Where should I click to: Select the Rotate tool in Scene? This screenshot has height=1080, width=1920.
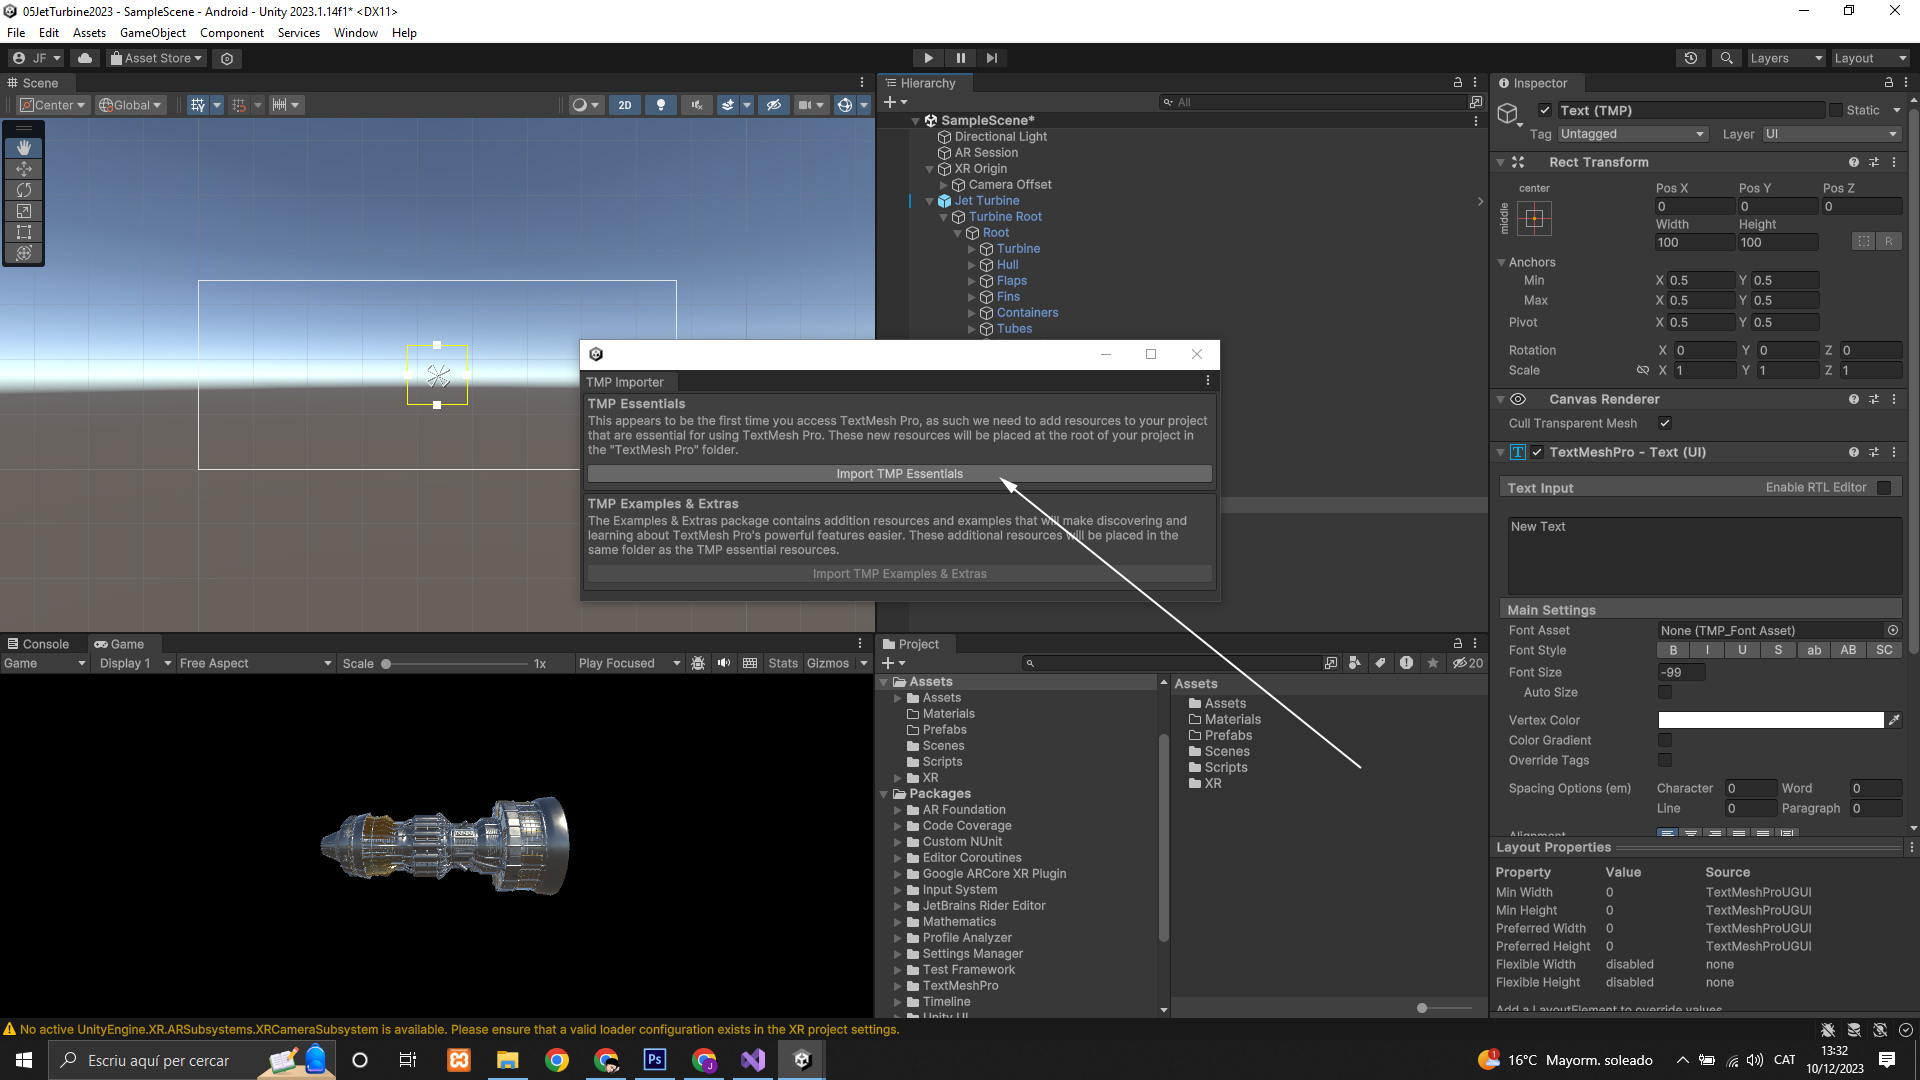click(24, 190)
